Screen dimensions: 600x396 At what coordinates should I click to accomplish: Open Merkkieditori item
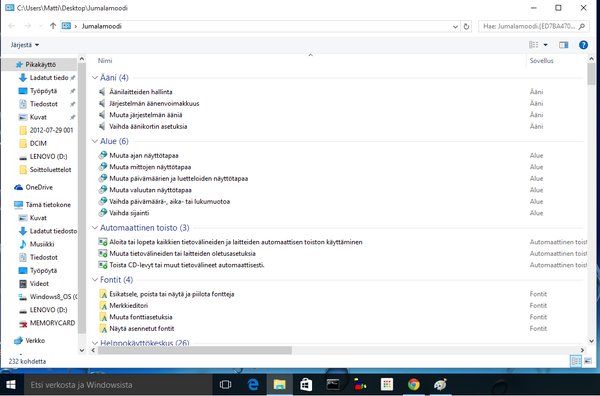pos(123,305)
